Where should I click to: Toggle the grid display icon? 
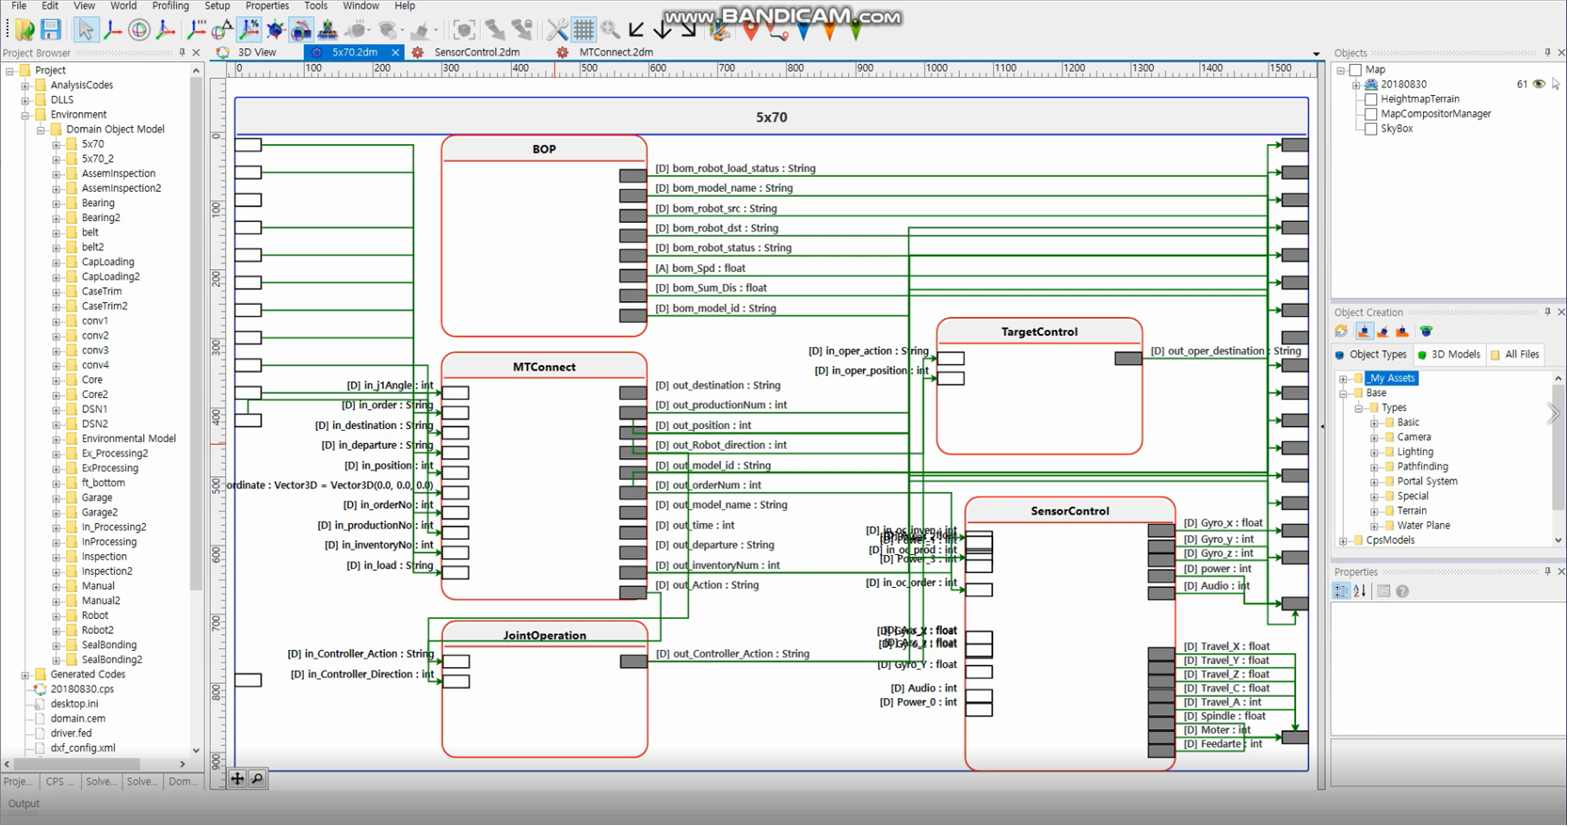pyautogui.click(x=584, y=30)
